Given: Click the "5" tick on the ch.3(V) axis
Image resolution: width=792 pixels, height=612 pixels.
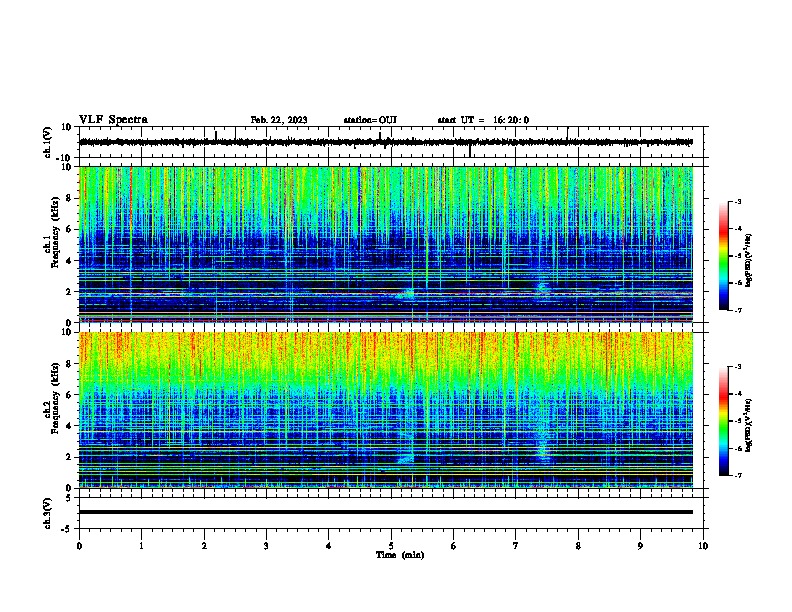Looking at the screenshot, I should [69, 498].
